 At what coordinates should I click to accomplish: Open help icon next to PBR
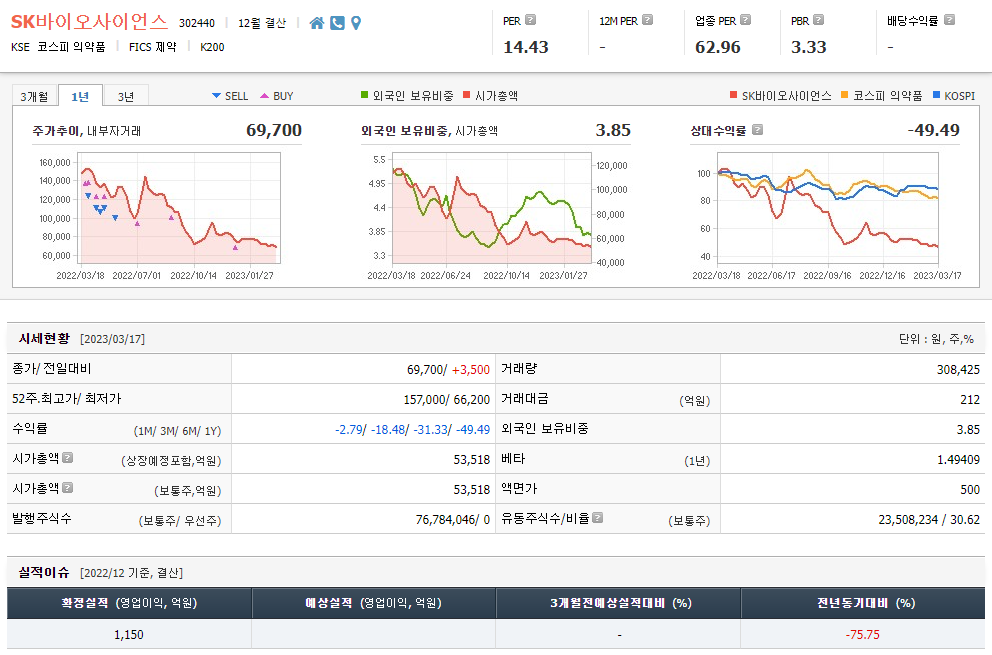(x=818, y=20)
